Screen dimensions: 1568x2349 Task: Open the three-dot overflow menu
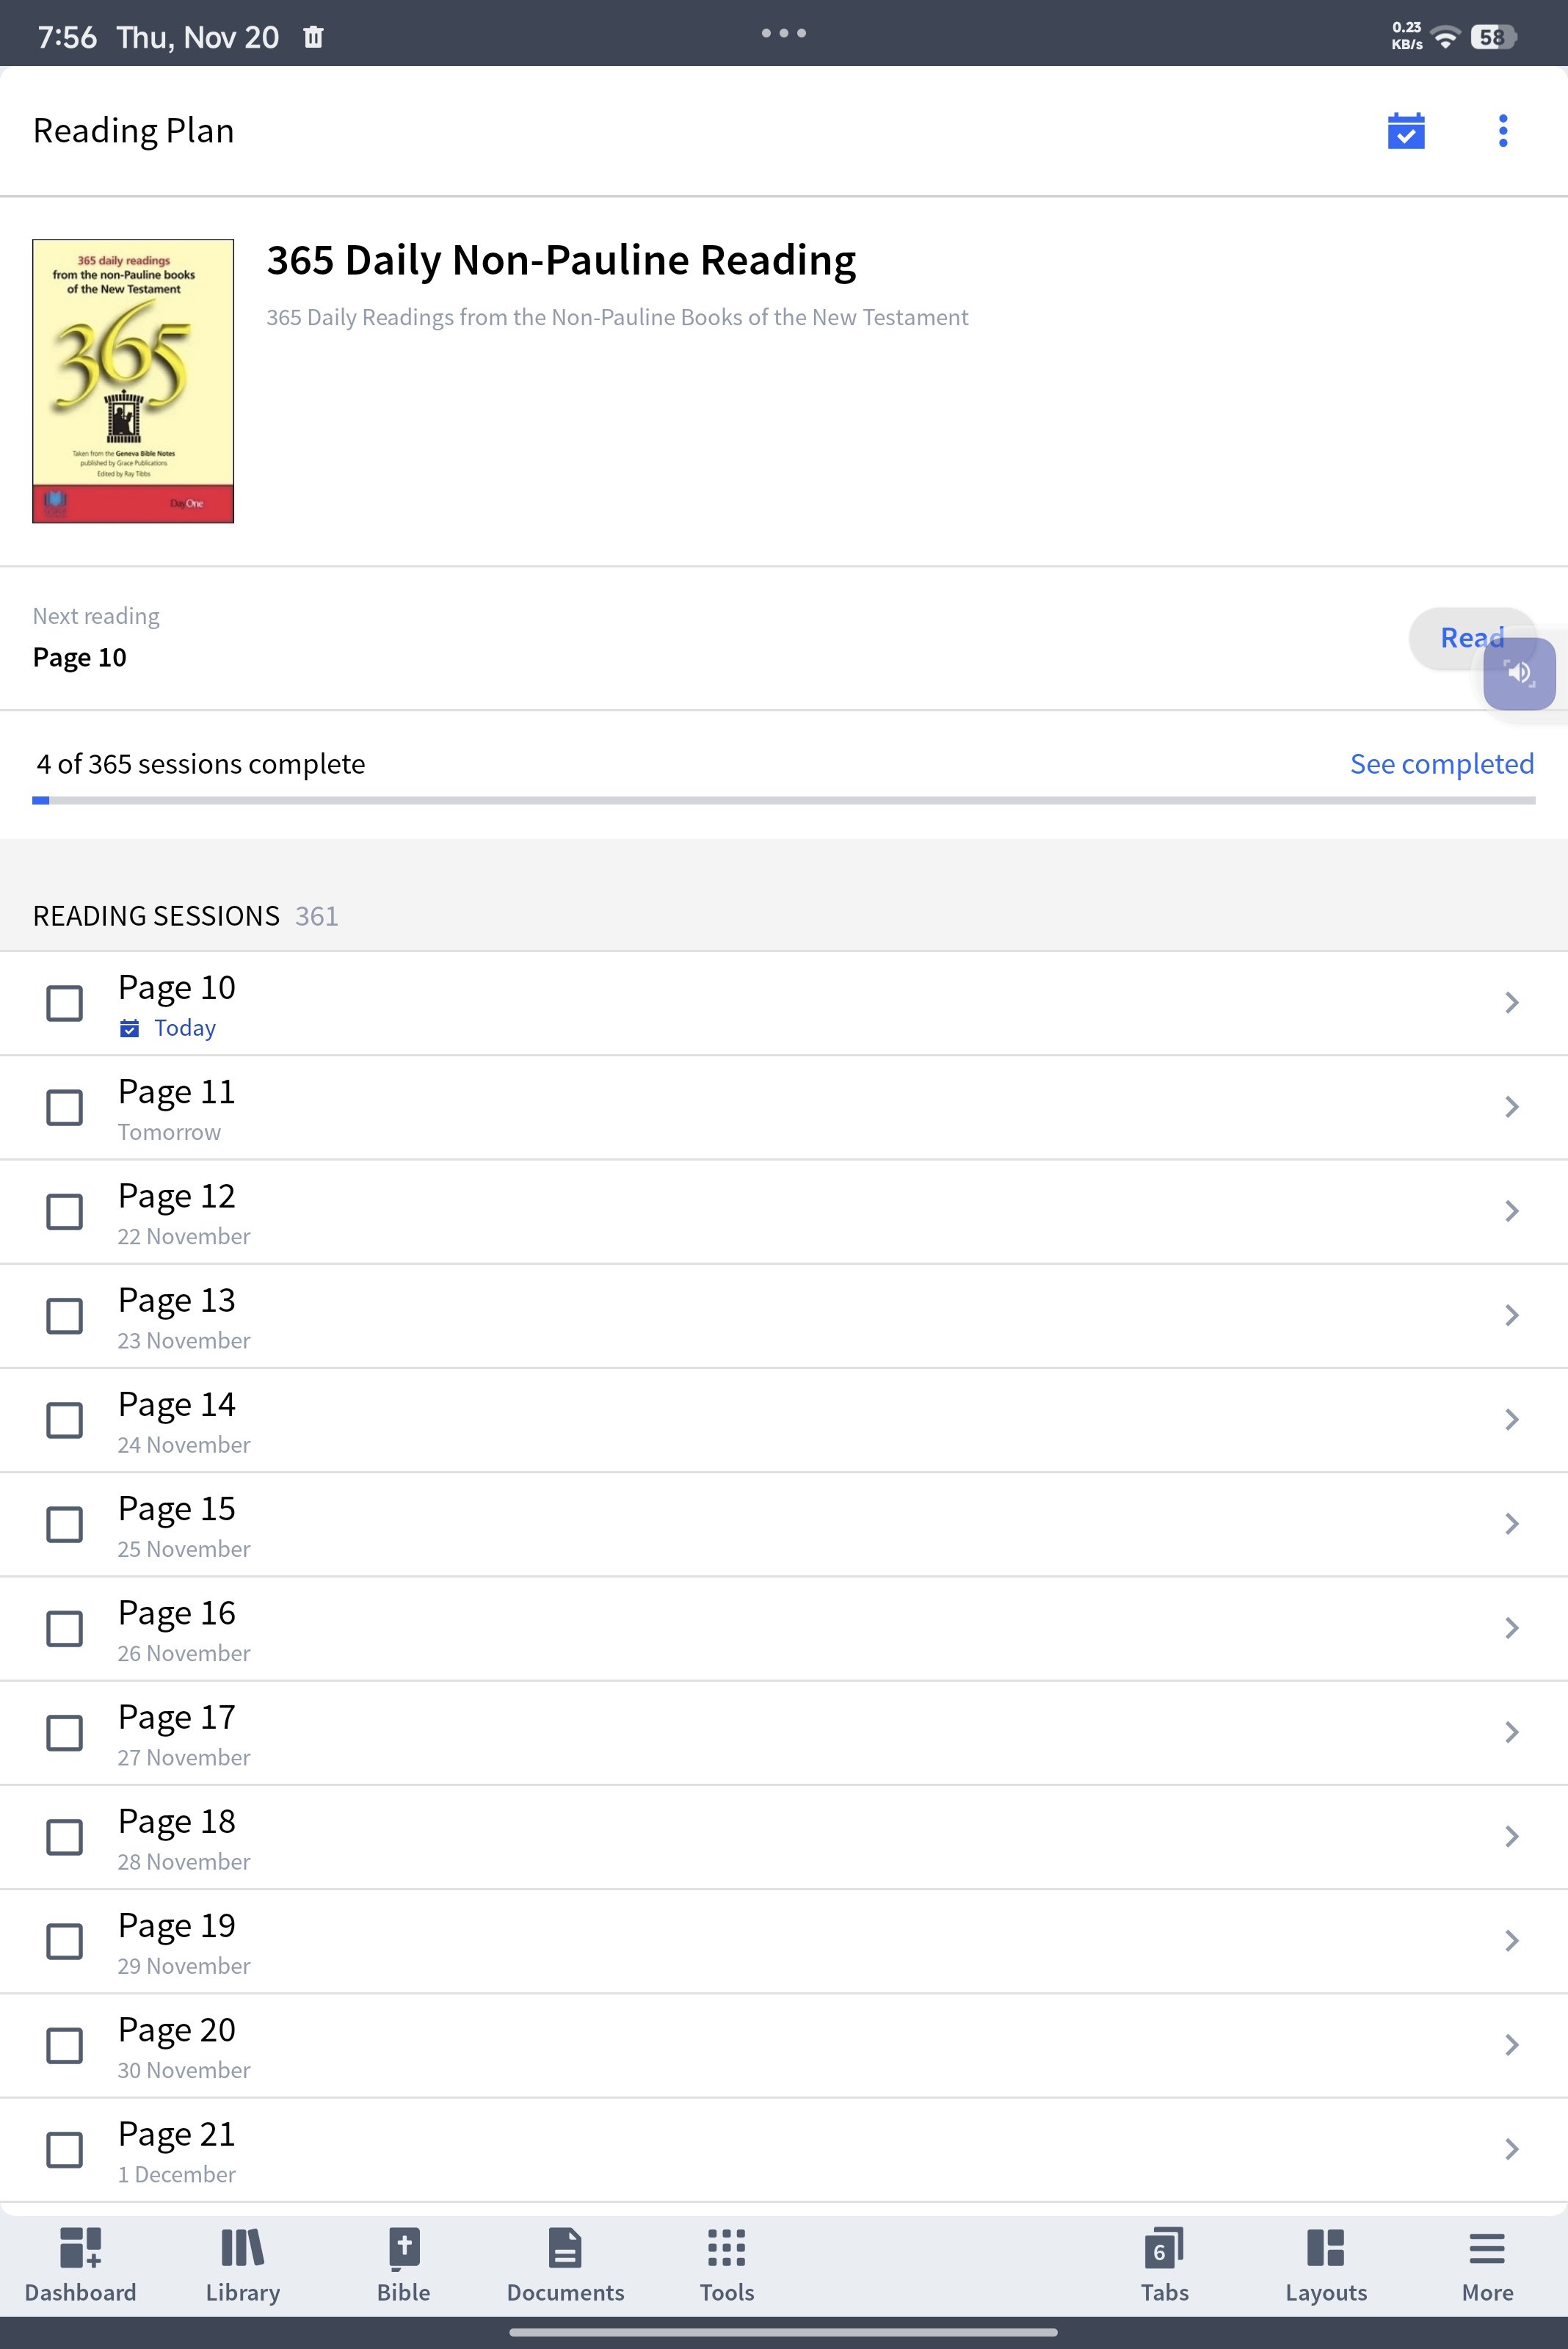click(1502, 131)
